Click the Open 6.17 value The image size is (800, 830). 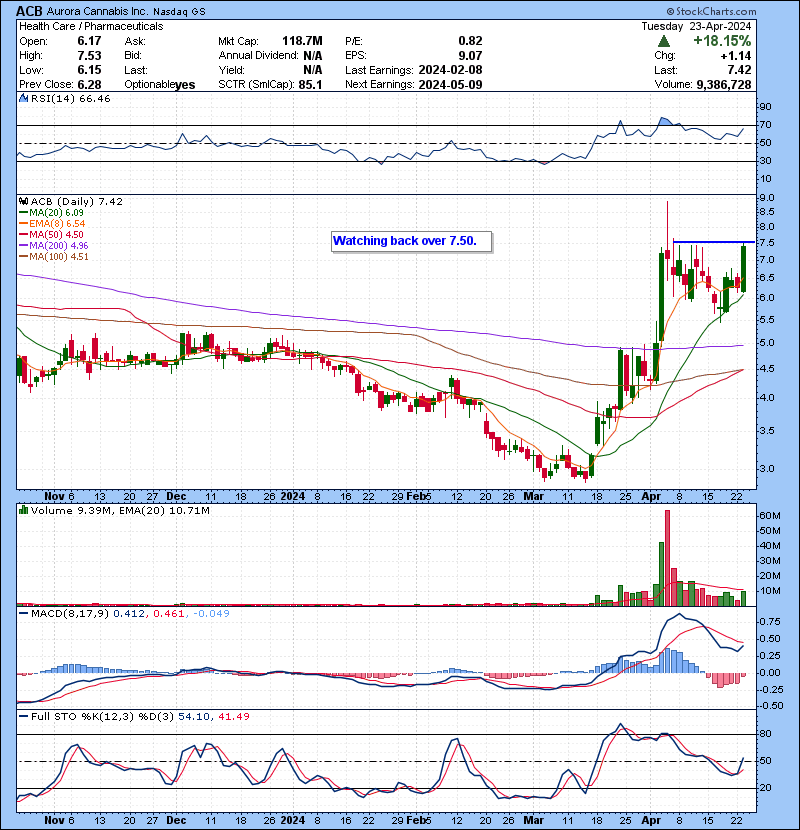89,41
